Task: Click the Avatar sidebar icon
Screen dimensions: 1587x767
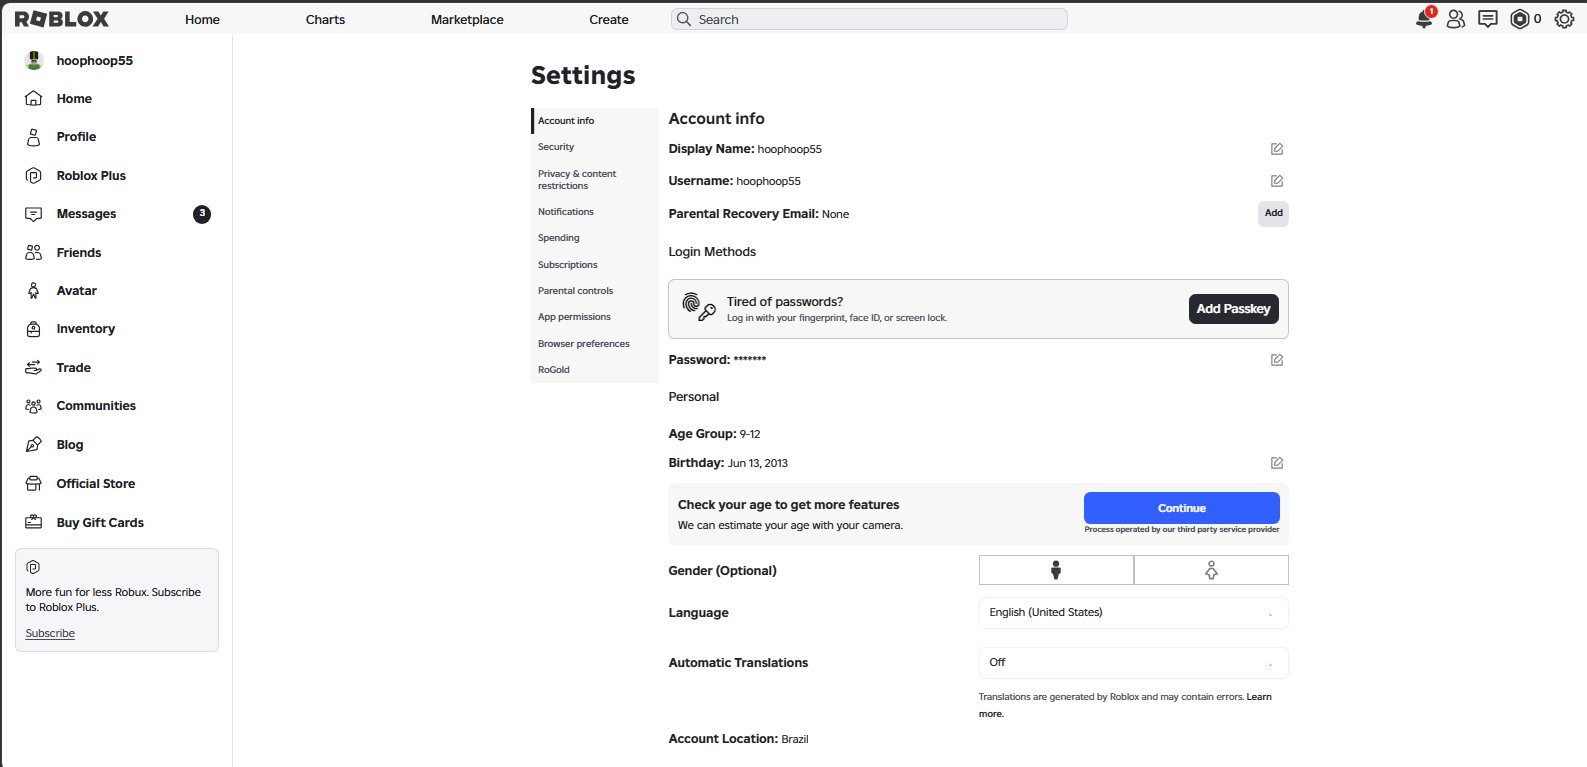Action: click(x=34, y=291)
